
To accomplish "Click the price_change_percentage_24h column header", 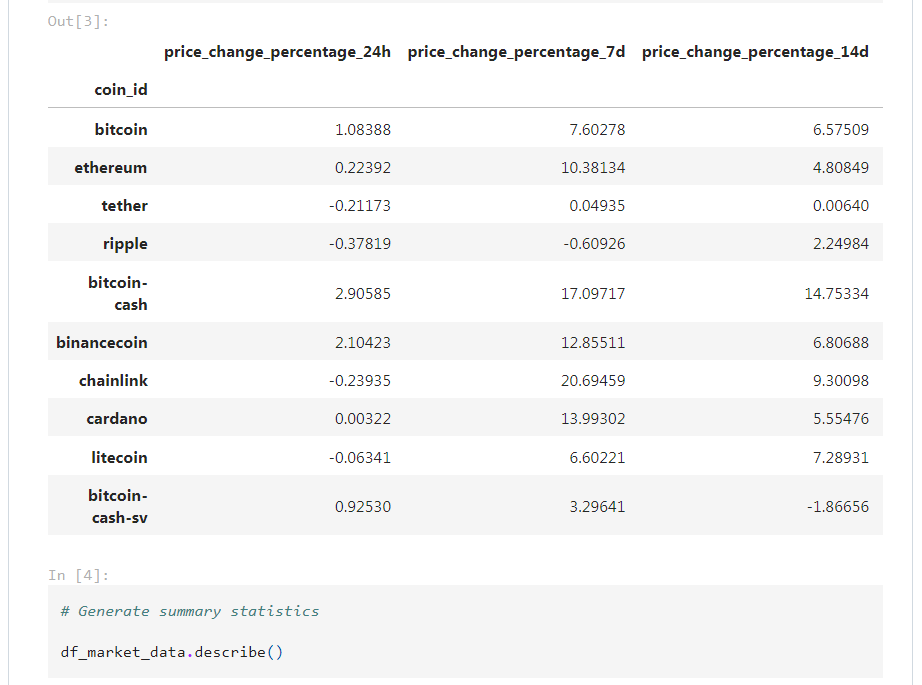I will (x=277, y=52).
